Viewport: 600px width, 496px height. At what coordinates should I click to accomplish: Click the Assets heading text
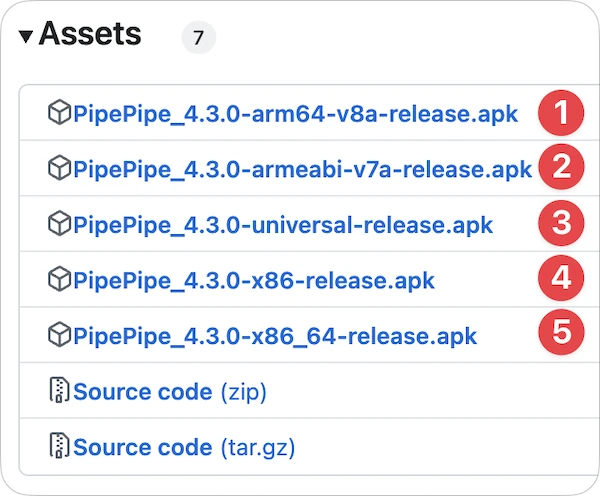90,34
